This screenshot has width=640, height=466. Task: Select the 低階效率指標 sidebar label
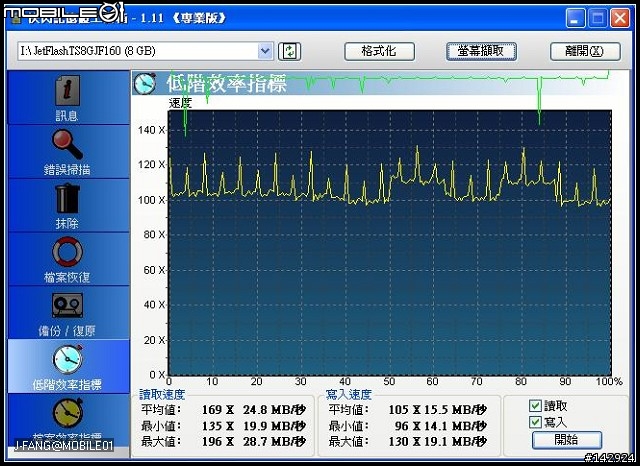pyautogui.click(x=67, y=385)
